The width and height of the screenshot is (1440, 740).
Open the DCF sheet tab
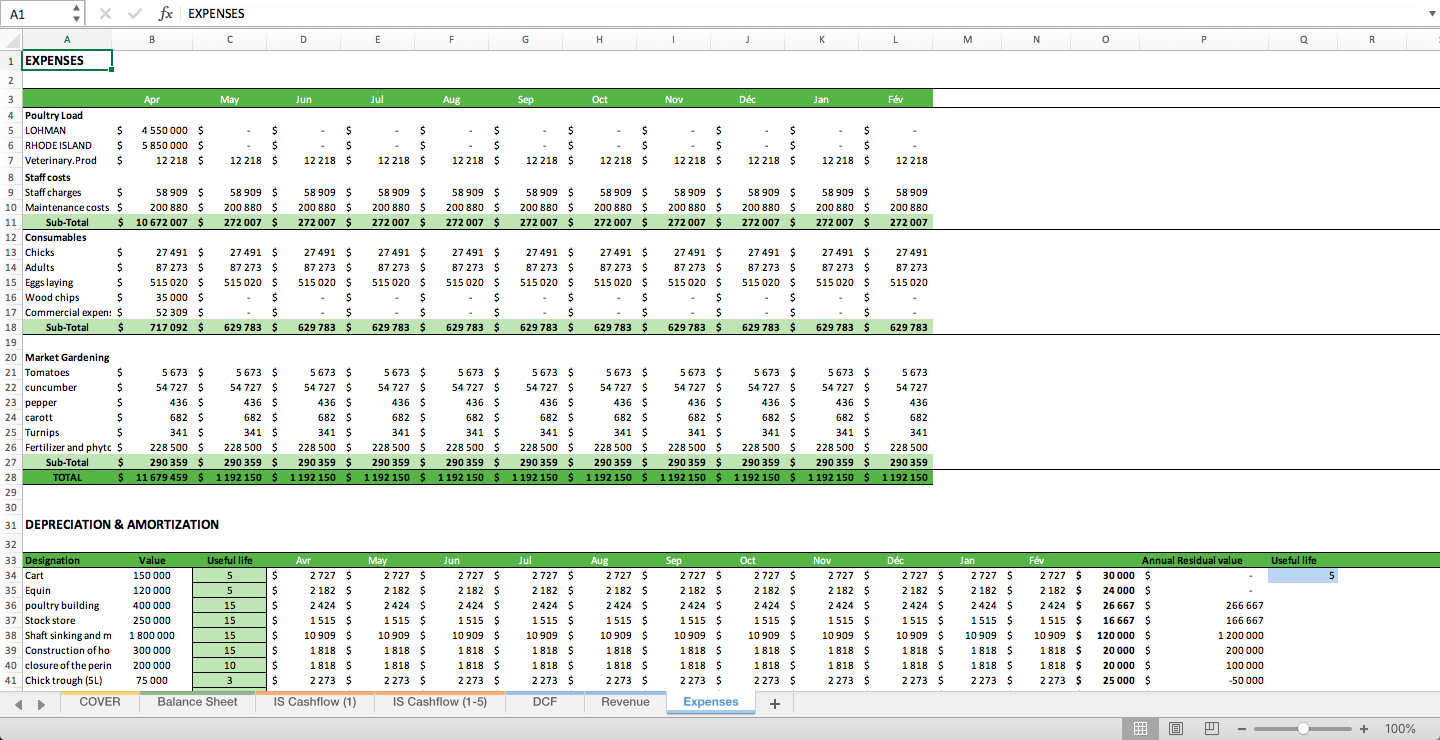coord(544,702)
